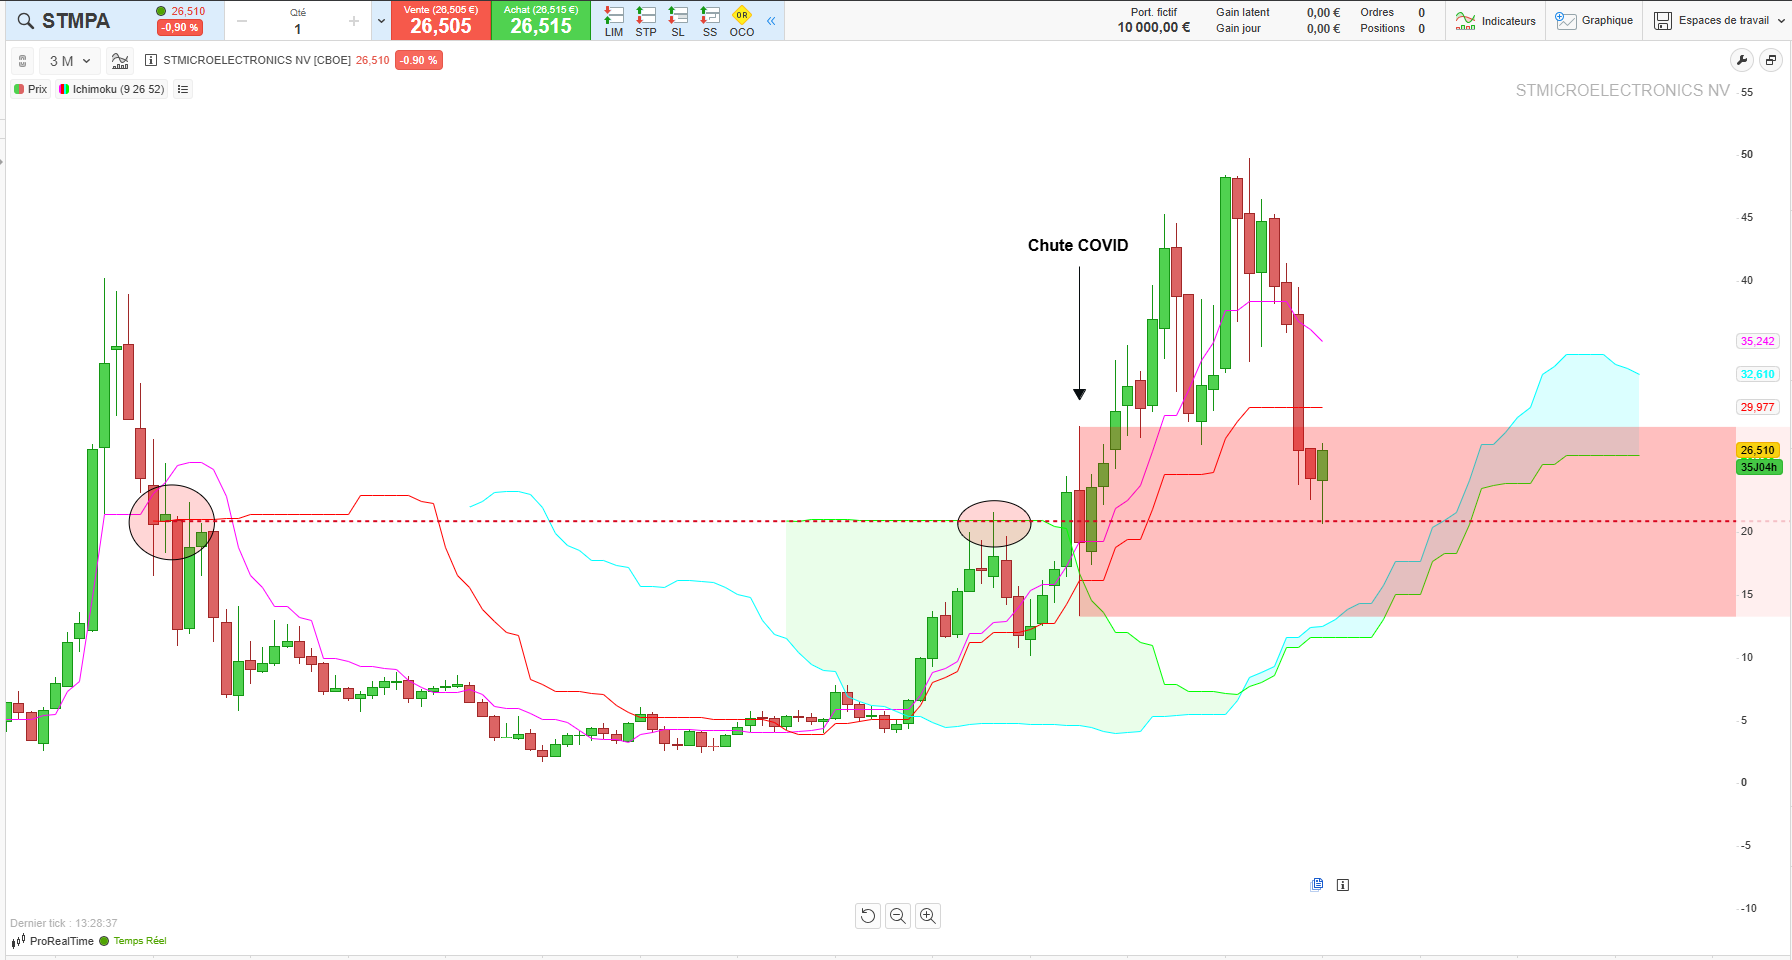Viewport: 1792px width, 960px height.
Task: Click the Temps Réel status indicator
Action: [x=133, y=941]
